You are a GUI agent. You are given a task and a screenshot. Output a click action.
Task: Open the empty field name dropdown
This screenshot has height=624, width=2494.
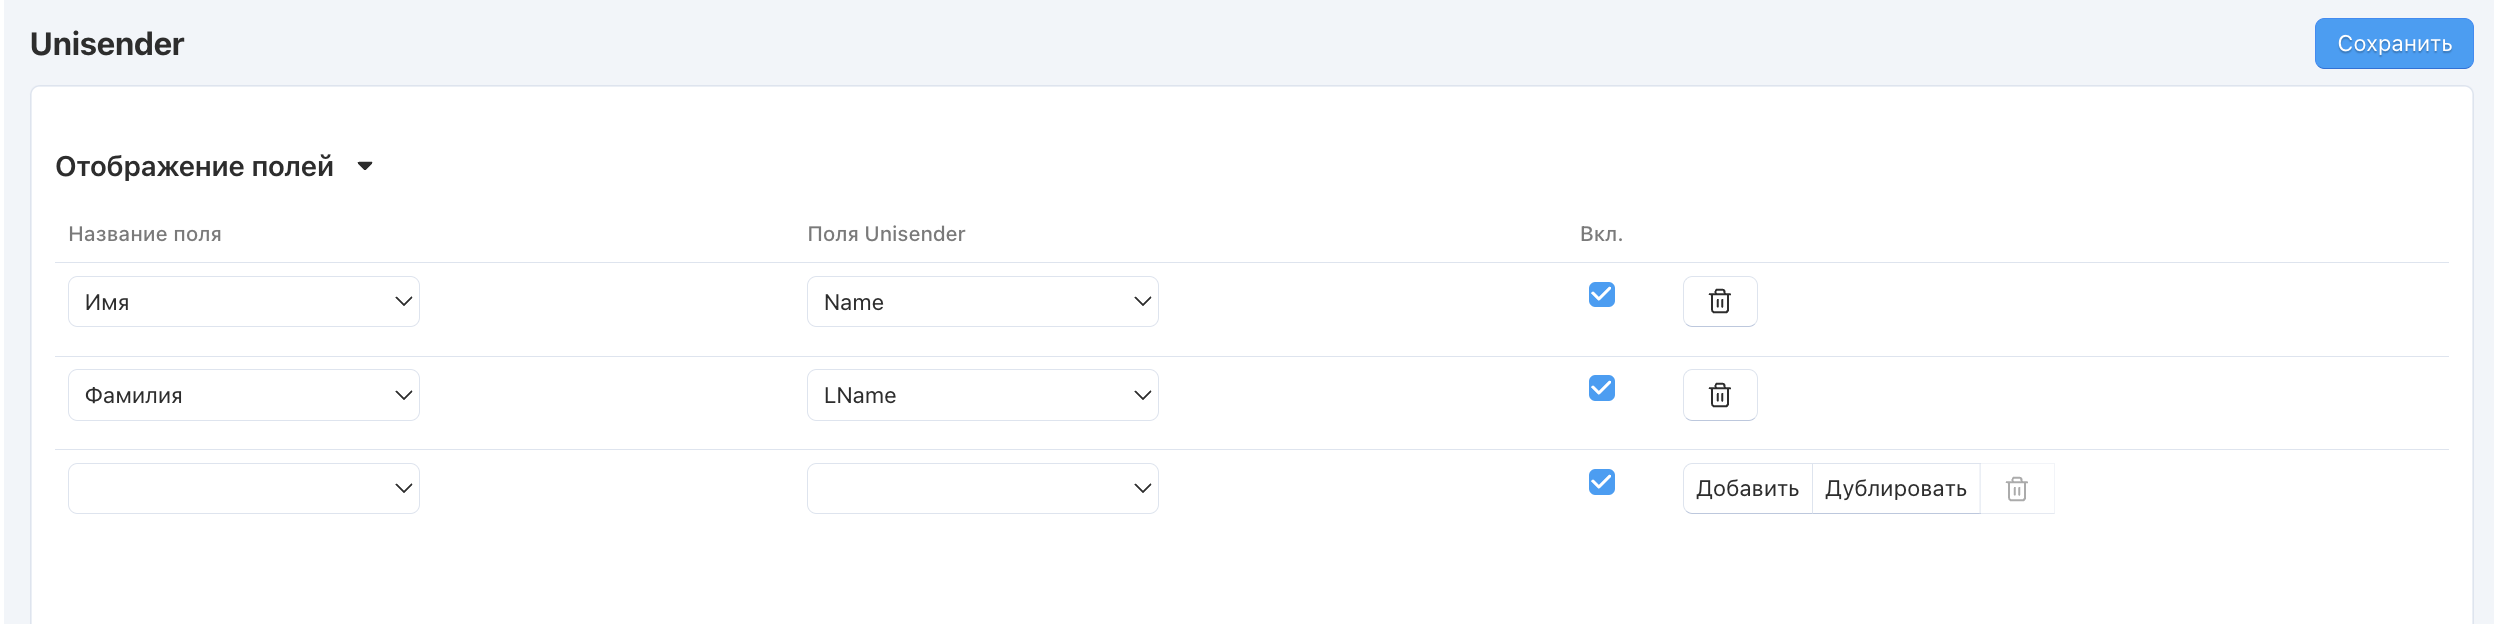pos(243,489)
